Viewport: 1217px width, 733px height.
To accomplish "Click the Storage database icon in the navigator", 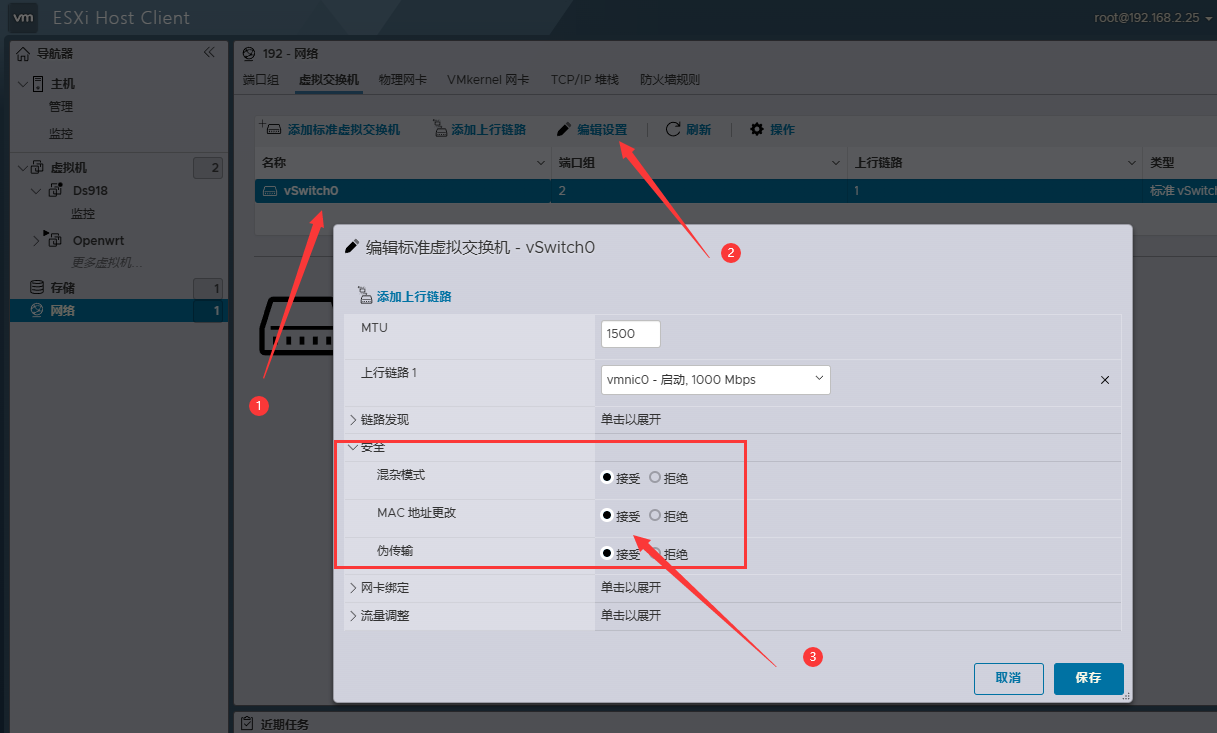I will [37, 287].
